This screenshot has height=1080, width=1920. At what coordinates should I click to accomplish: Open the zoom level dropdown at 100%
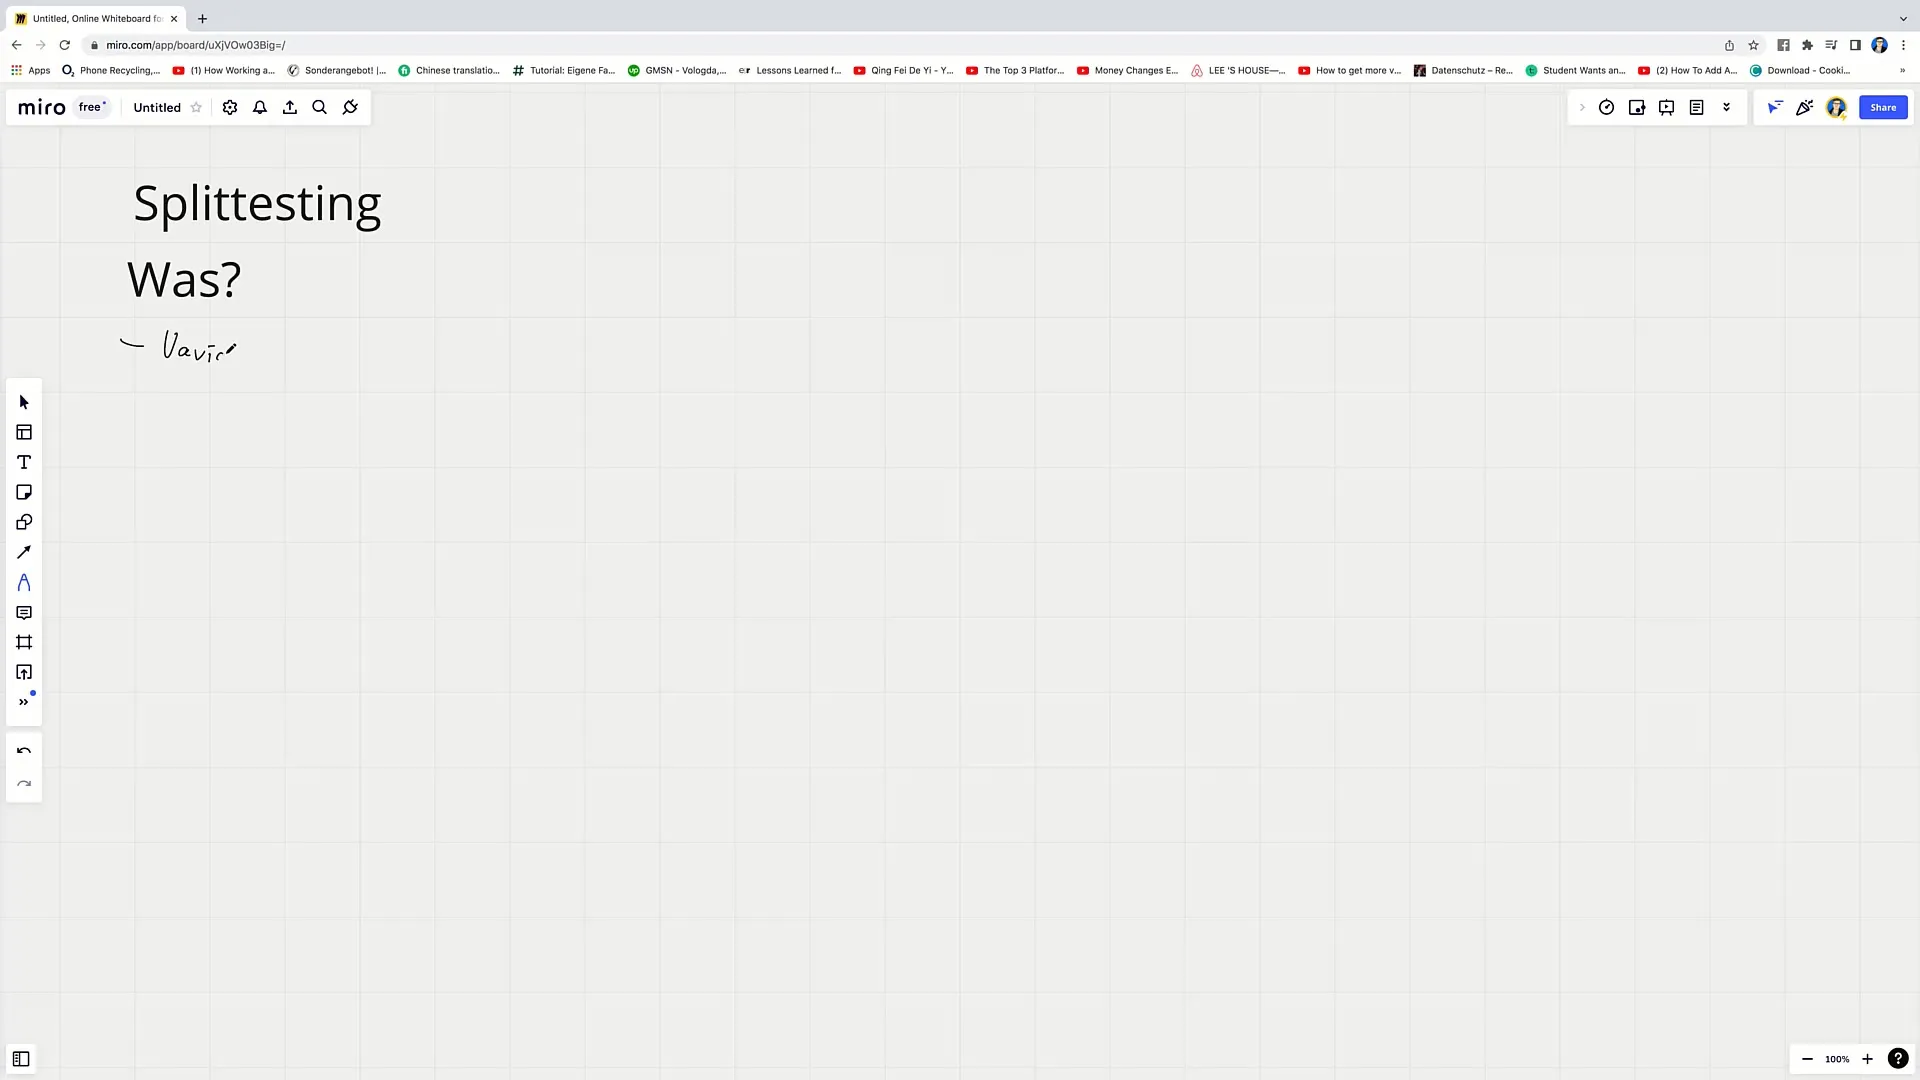coord(1837,1059)
